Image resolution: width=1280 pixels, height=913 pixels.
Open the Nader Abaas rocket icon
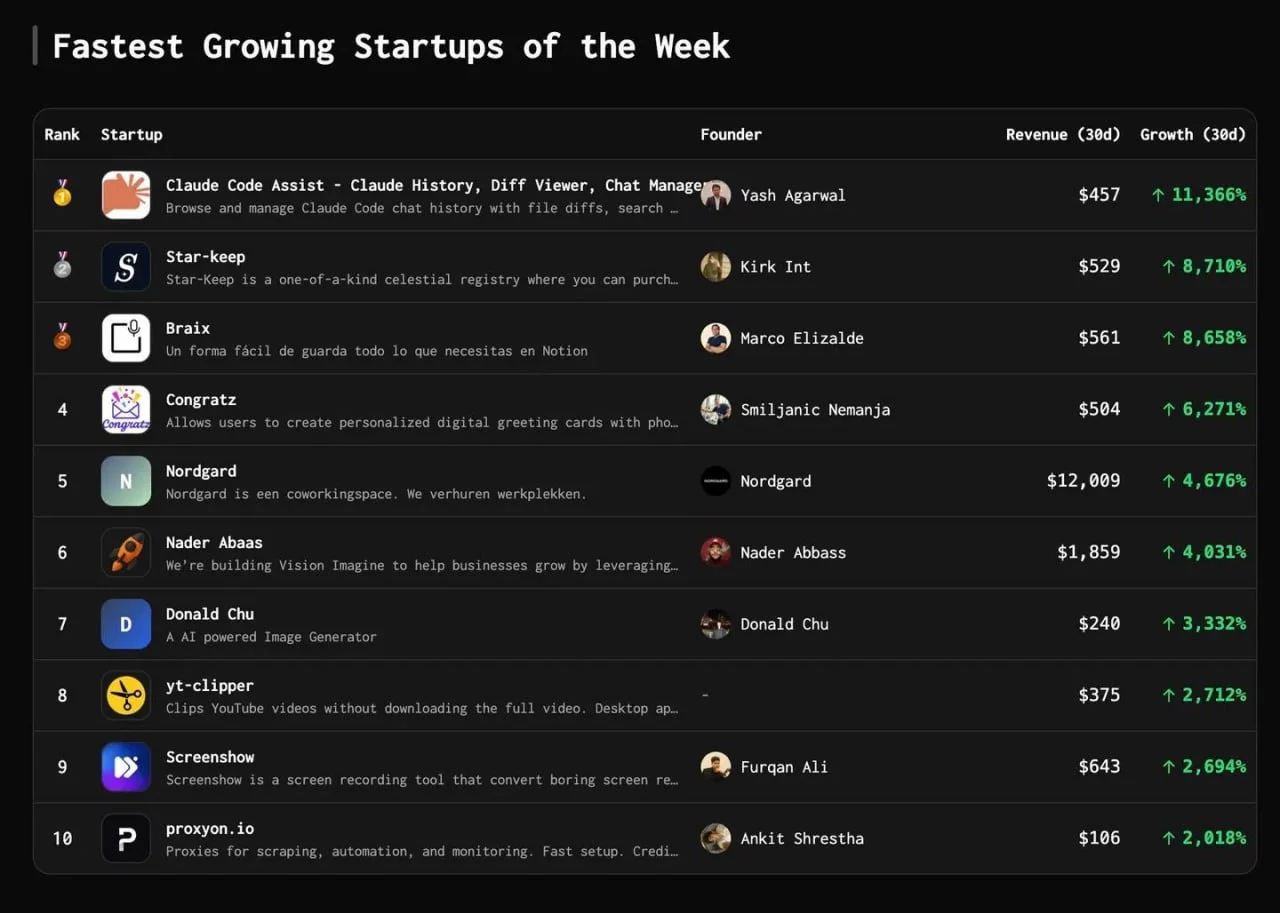point(126,553)
